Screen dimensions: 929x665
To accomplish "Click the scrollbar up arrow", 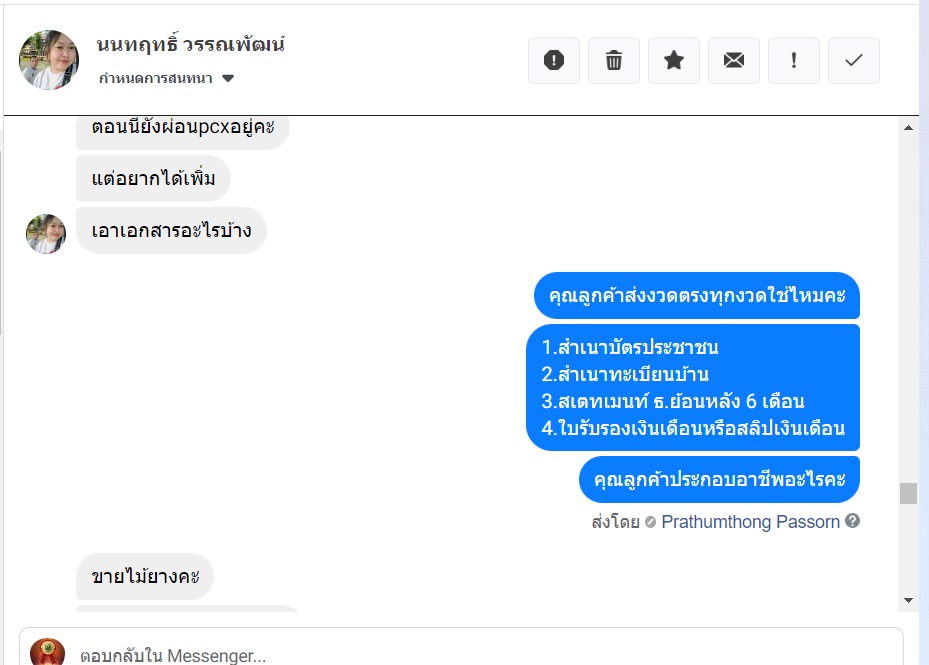I will tap(908, 127).
